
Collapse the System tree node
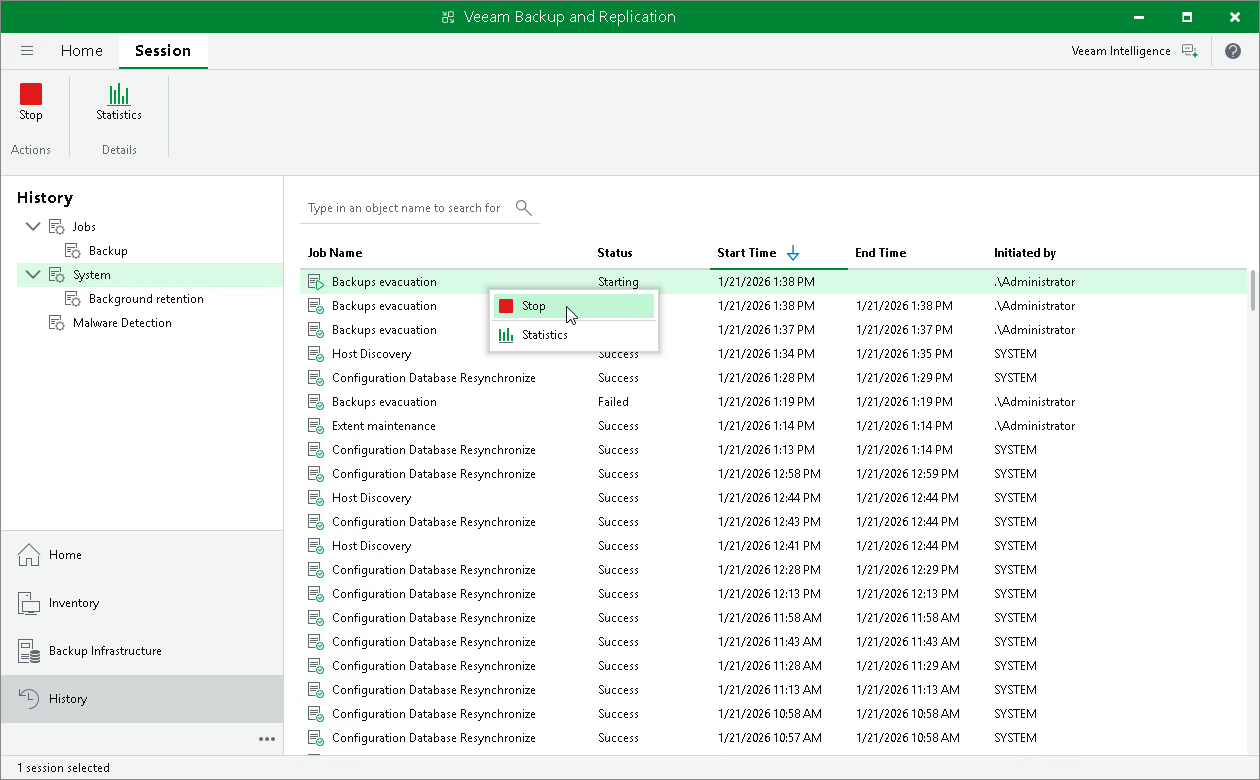coord(32,275)
